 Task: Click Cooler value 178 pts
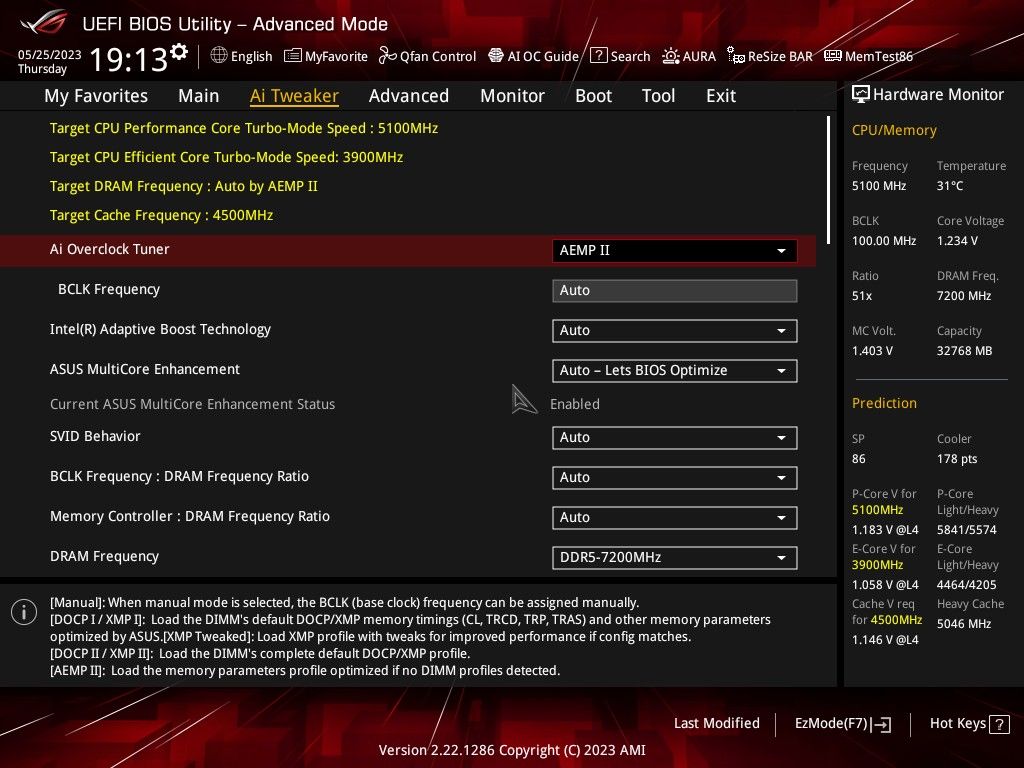(x=957, y=458)
